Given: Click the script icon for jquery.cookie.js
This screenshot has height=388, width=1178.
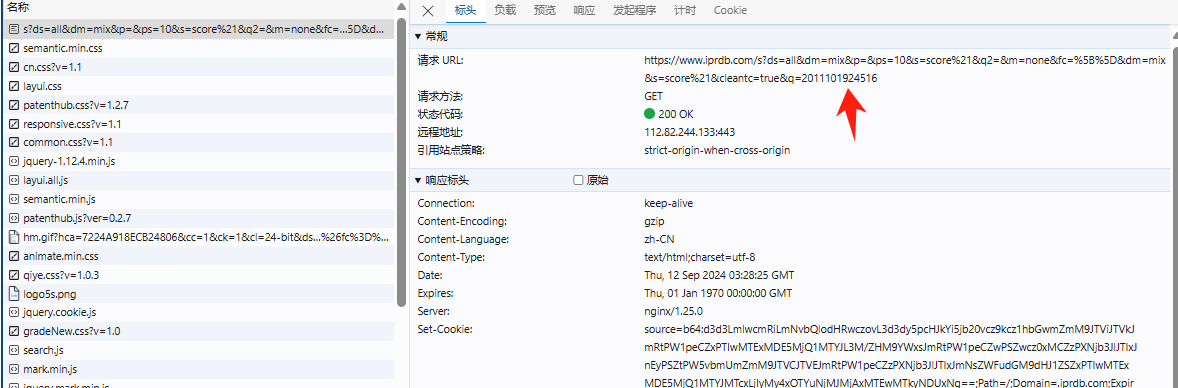Looking at the screenshot, I should 14,312.
